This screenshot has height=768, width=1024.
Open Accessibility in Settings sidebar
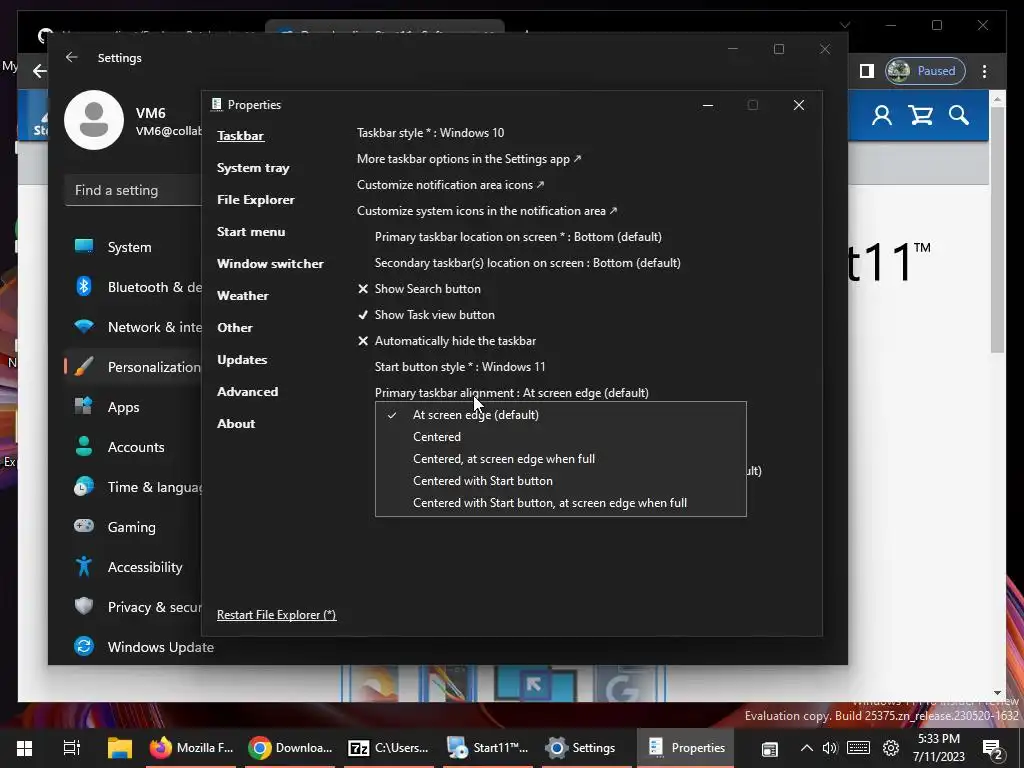[x=133, y=567]
